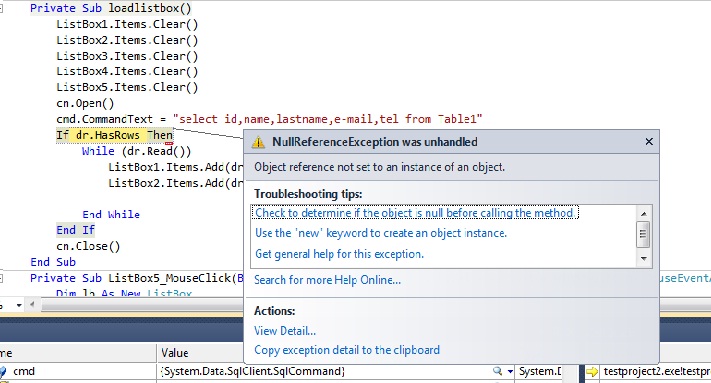Collapse the loadlistbox sub outline
The width and height of the screenshot is (711, 383).
point(1,8)
